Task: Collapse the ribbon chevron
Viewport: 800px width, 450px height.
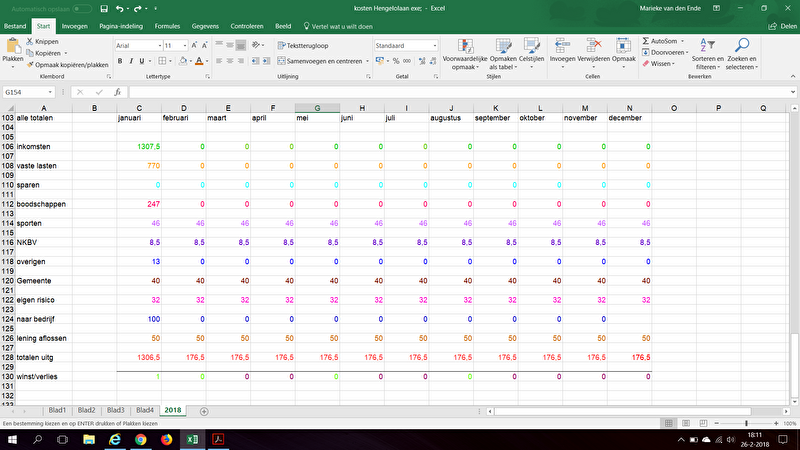Action: (793, 77)
